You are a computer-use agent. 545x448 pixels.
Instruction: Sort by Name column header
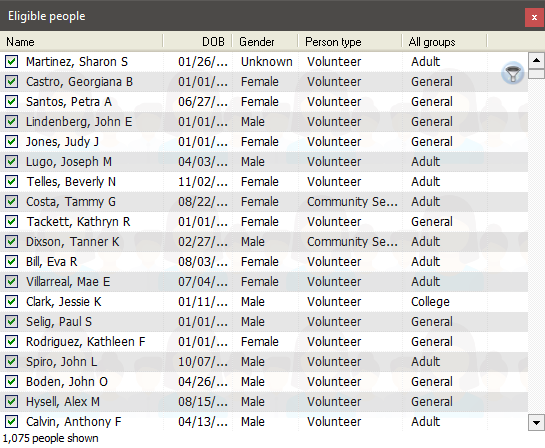click(81, 42)
